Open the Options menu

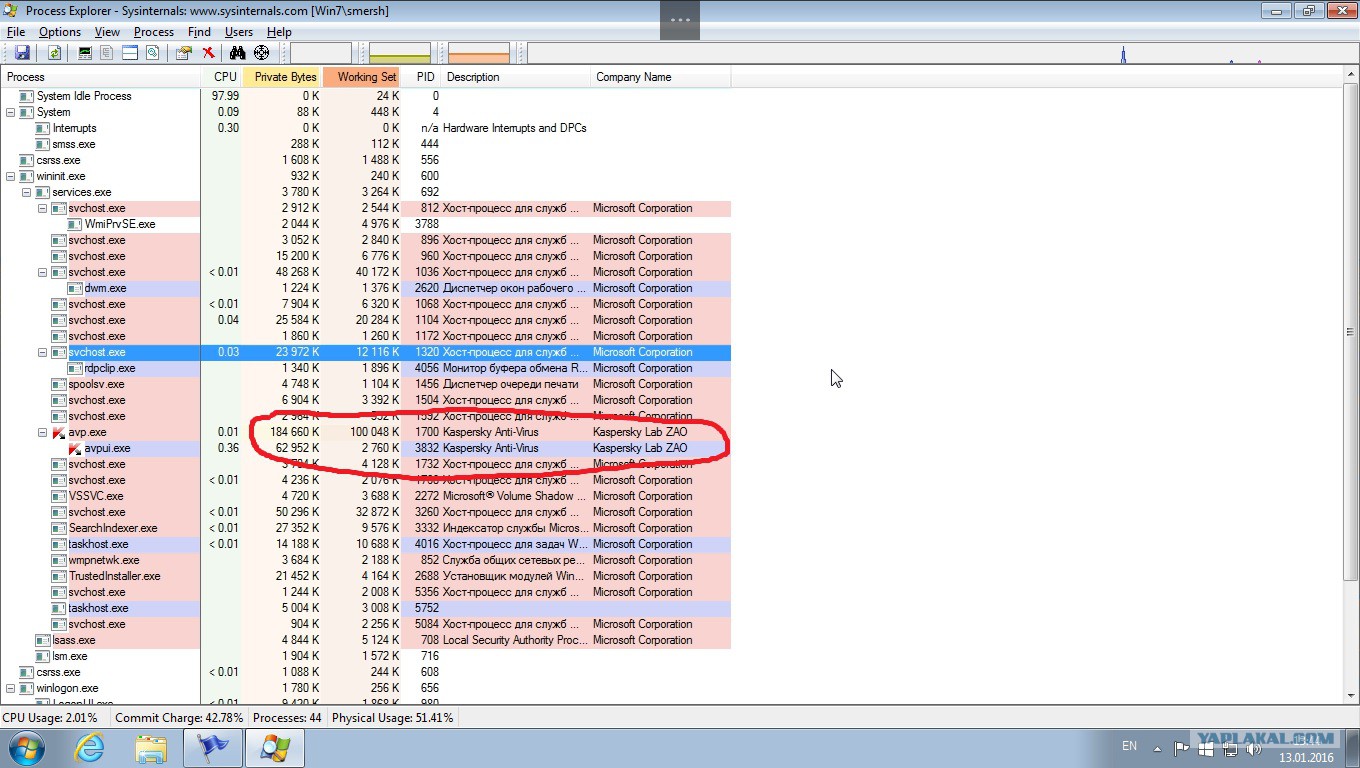pyautogui.click(x=60, y=32)
